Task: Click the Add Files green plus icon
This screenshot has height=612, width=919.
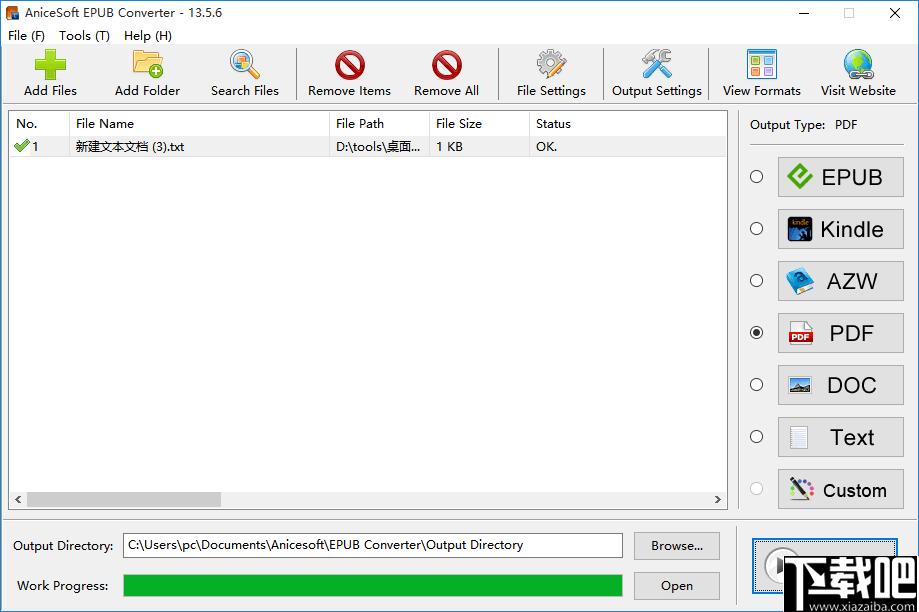Action: [x=50, y=64]
